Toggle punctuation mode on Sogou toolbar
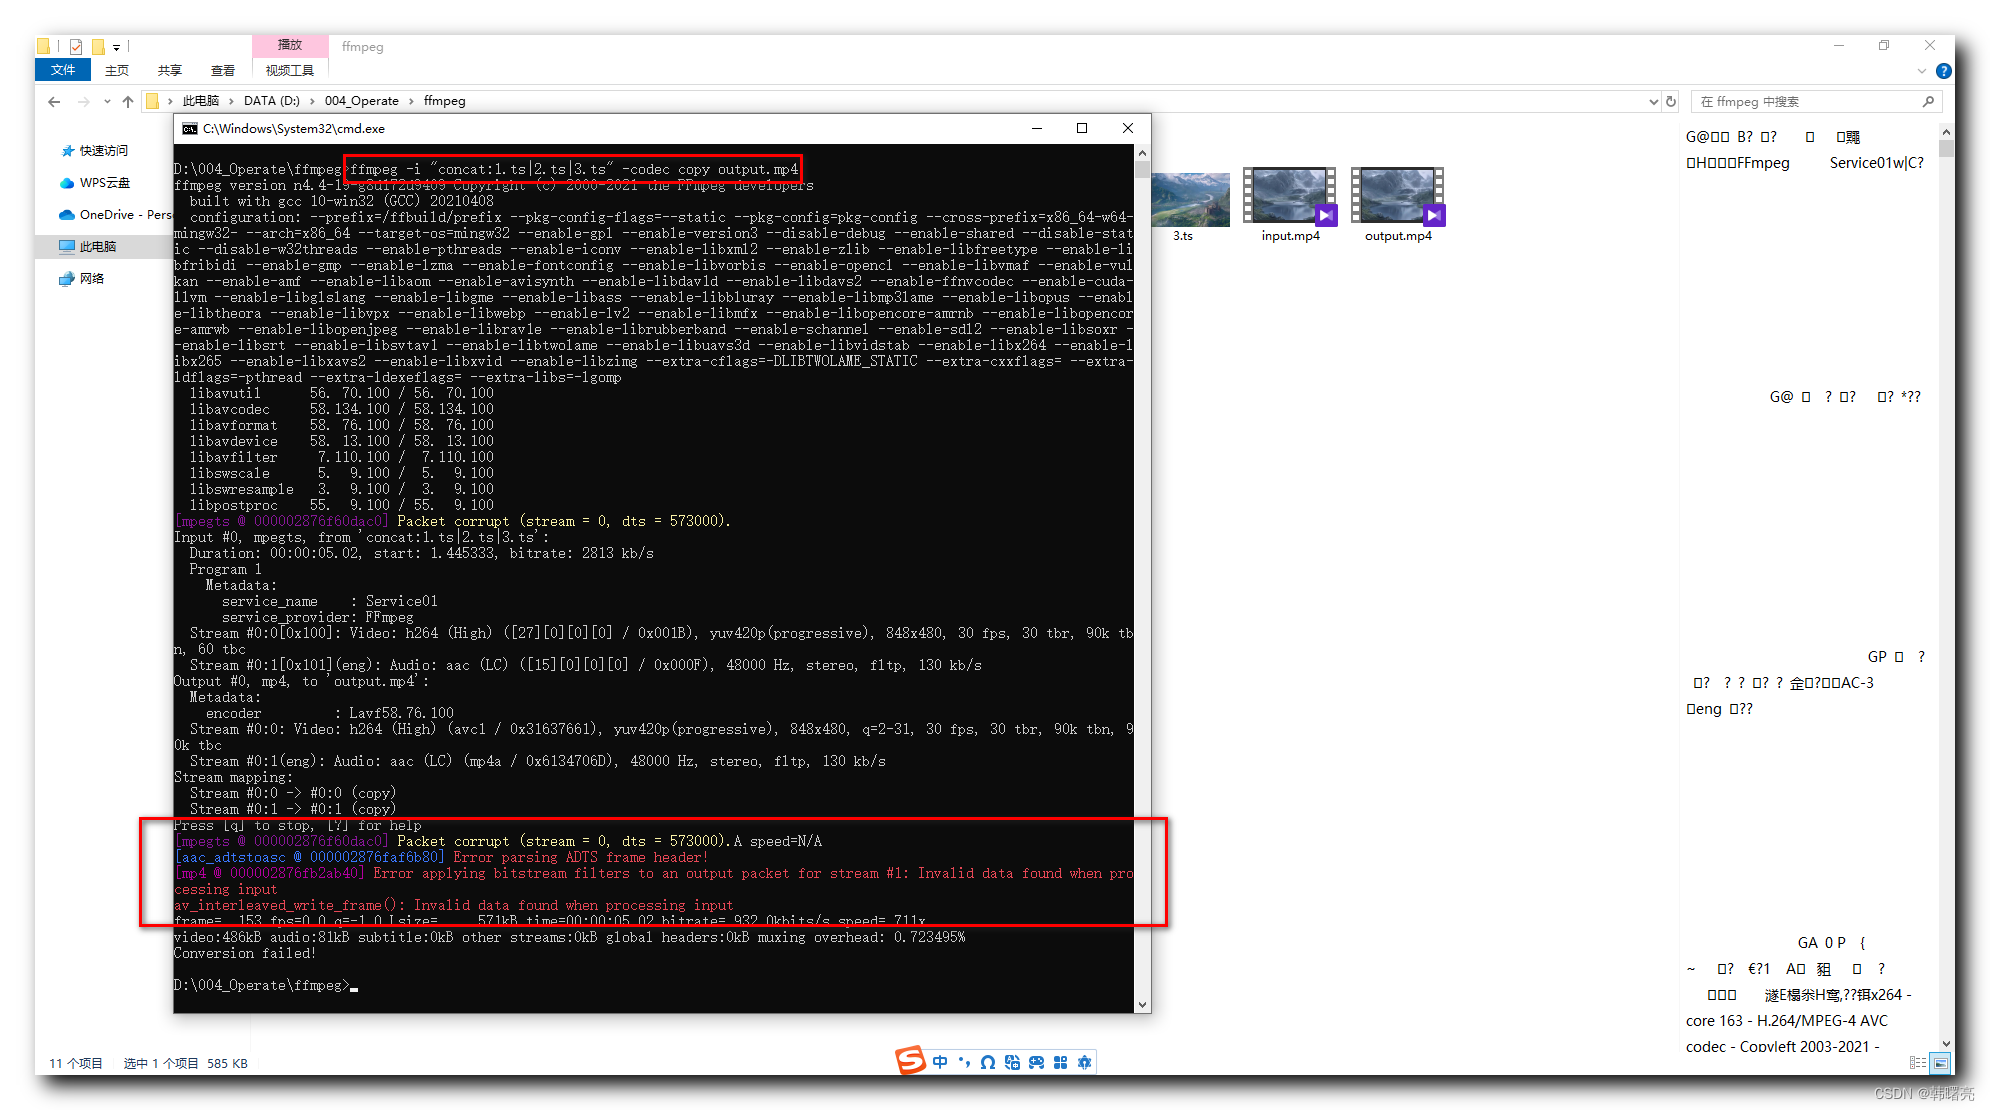 (x=964, y=1062)
